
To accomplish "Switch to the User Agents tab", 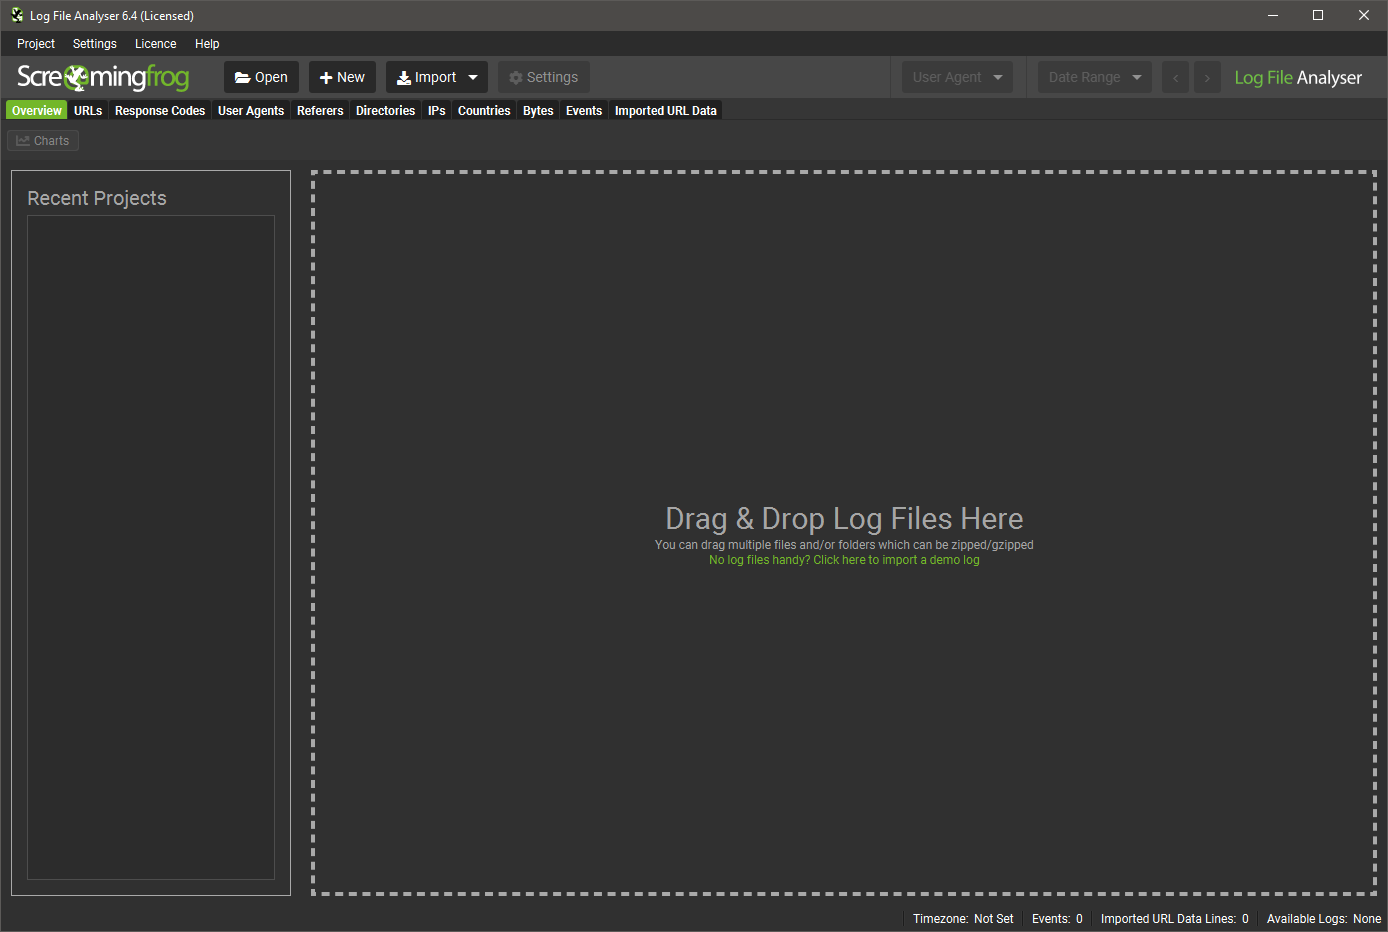I will pyautogui.click(x=251, y=111).
